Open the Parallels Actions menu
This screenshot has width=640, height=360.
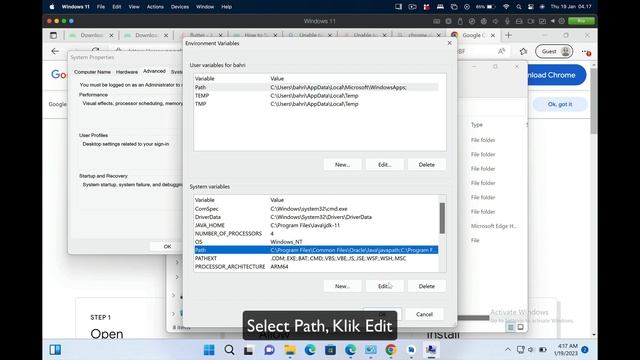pyautogui.click(x=155, y=7)
